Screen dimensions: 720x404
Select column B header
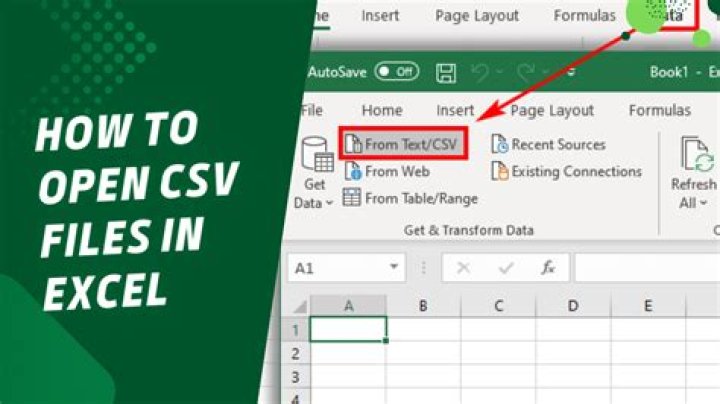coord(423,306)
